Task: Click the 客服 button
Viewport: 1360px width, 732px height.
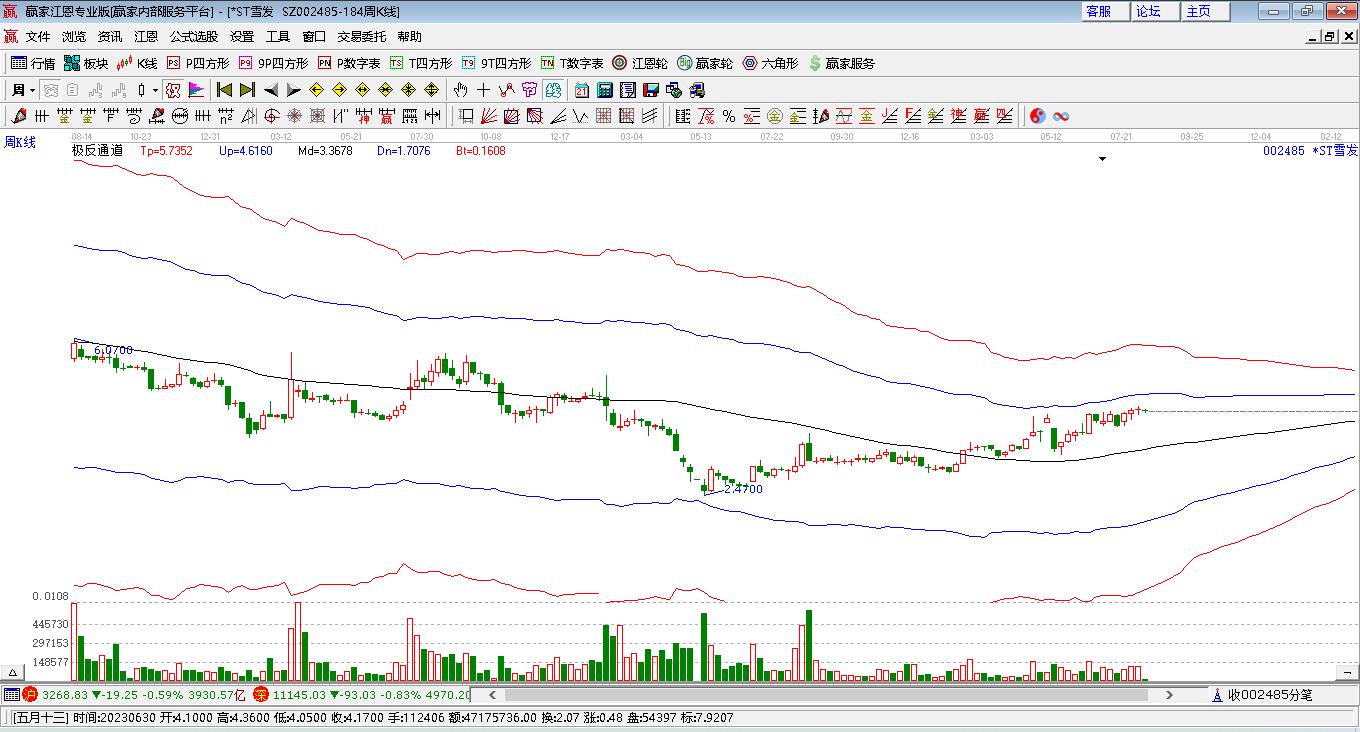Action: point(1098,11)
